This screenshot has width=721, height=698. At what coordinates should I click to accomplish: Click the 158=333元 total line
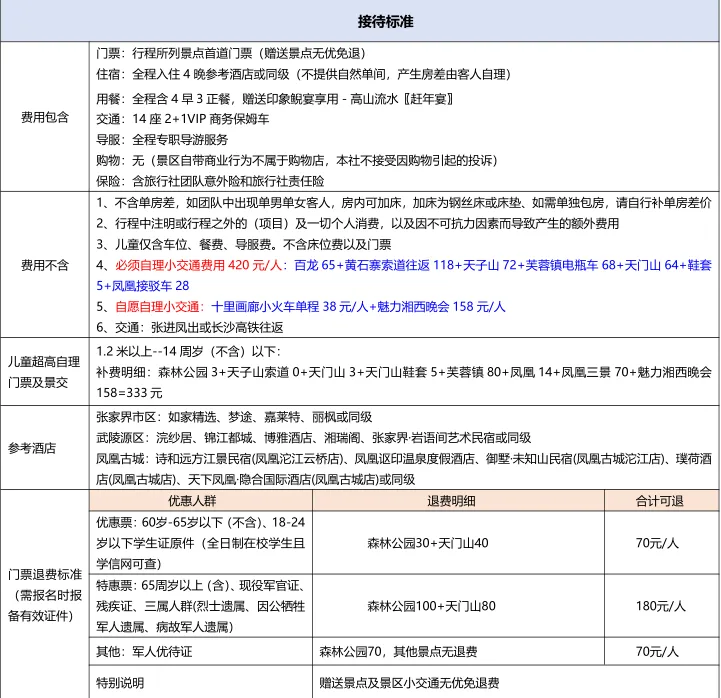coord(129,393)
